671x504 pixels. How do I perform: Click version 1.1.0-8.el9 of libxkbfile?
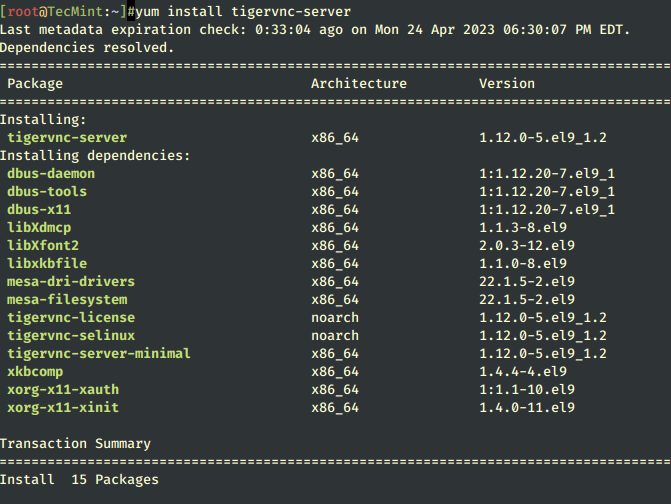(x=523, y=264)
